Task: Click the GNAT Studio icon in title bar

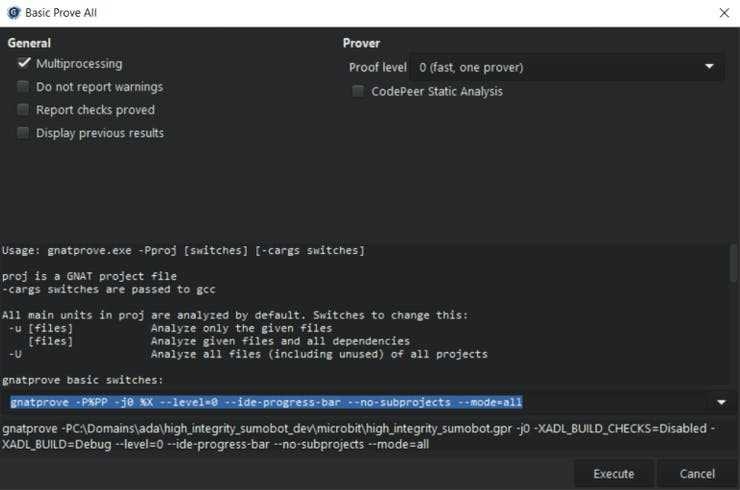Action: (x=13, y=13)
